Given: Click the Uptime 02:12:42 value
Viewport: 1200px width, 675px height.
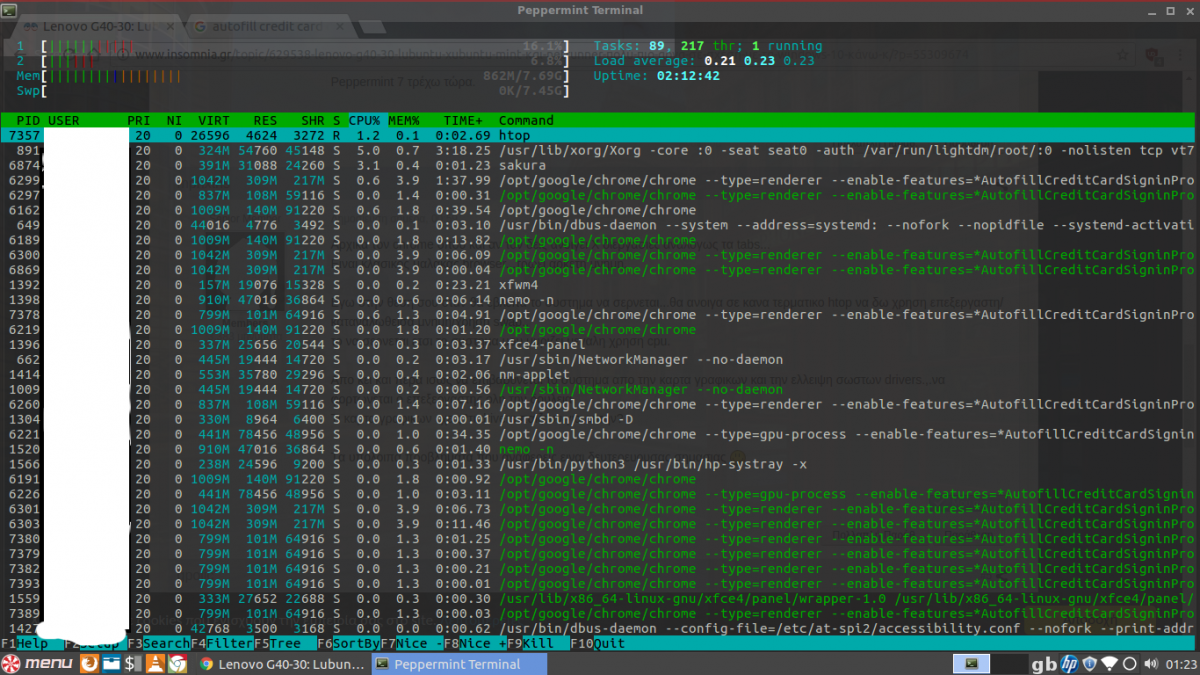Looking at the screenshot, I should [688, 76].
